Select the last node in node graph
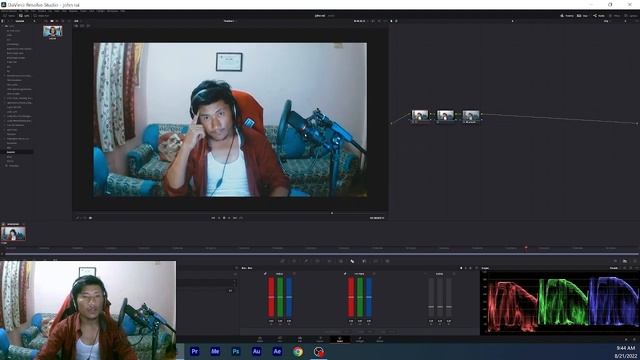 [x=471, y=115]
